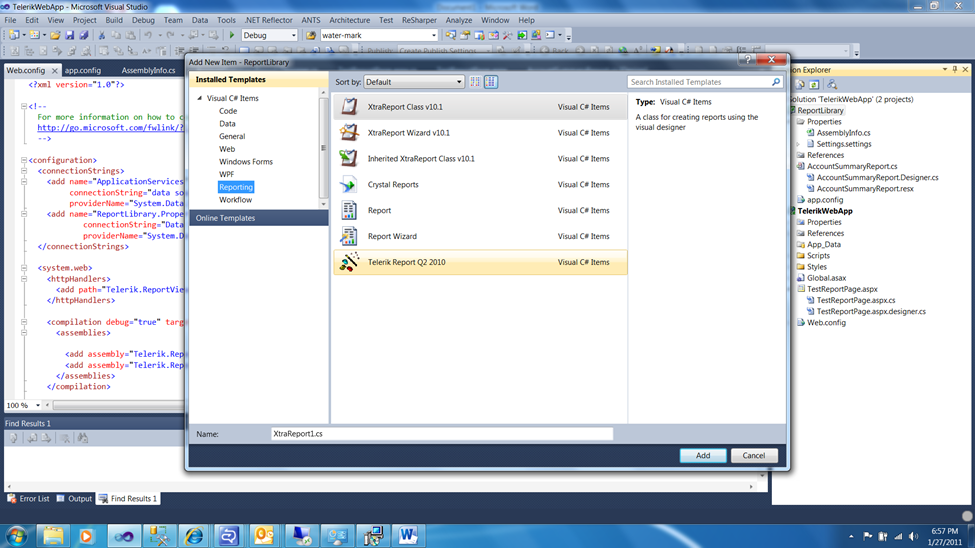Click the Windows Start orb

[17, 536]
